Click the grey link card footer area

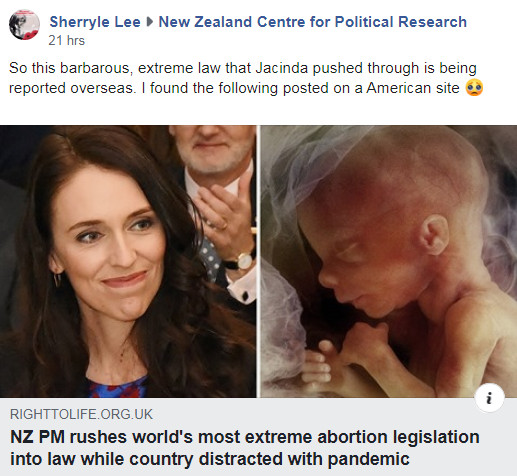coord(258,437)
